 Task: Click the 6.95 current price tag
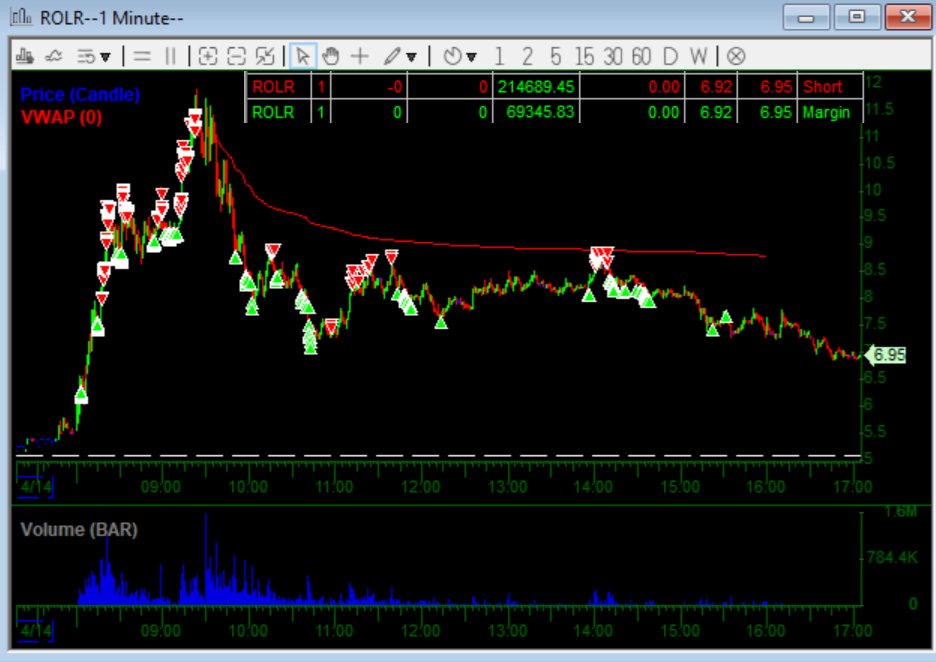(x=886, y=355)
